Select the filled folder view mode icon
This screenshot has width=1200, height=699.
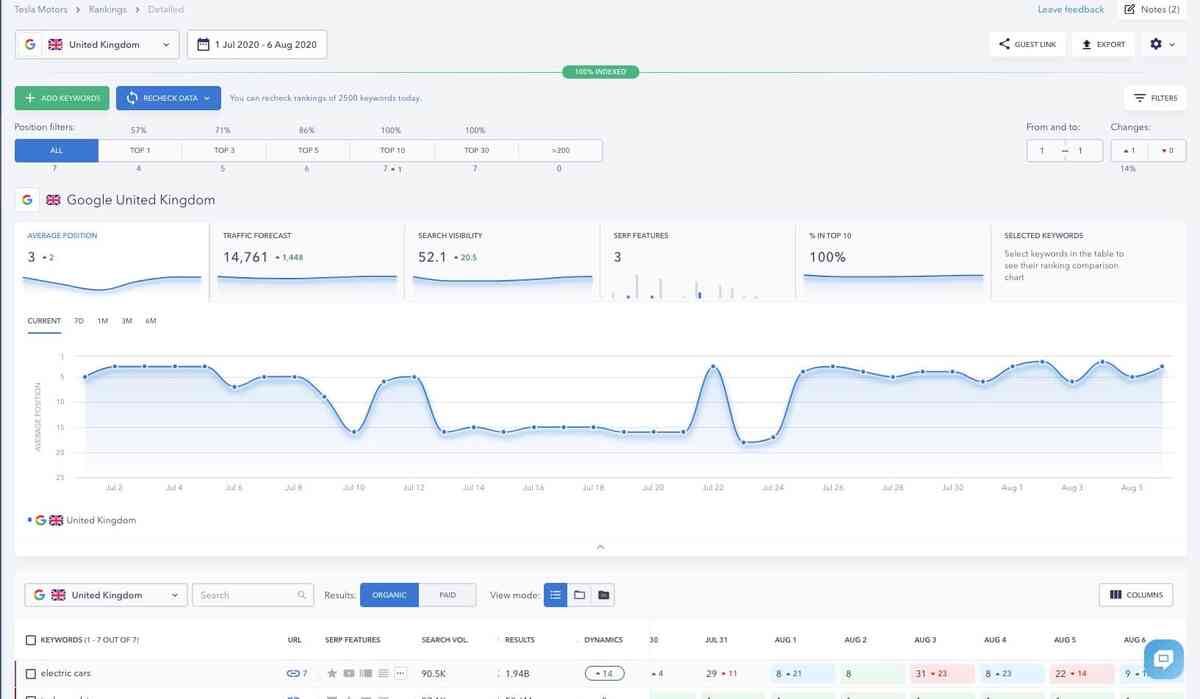point(603,595)
